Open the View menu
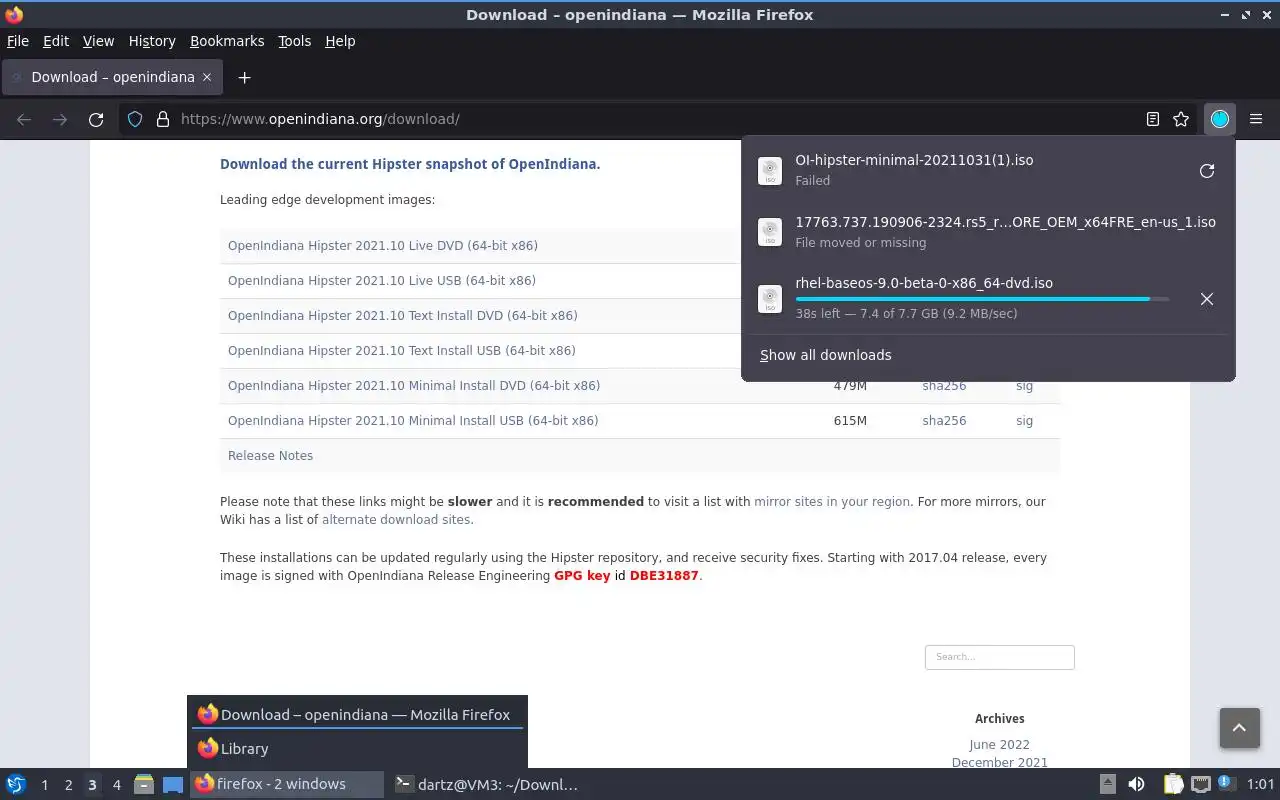The image size is (1280, 800). click(98, 41)
